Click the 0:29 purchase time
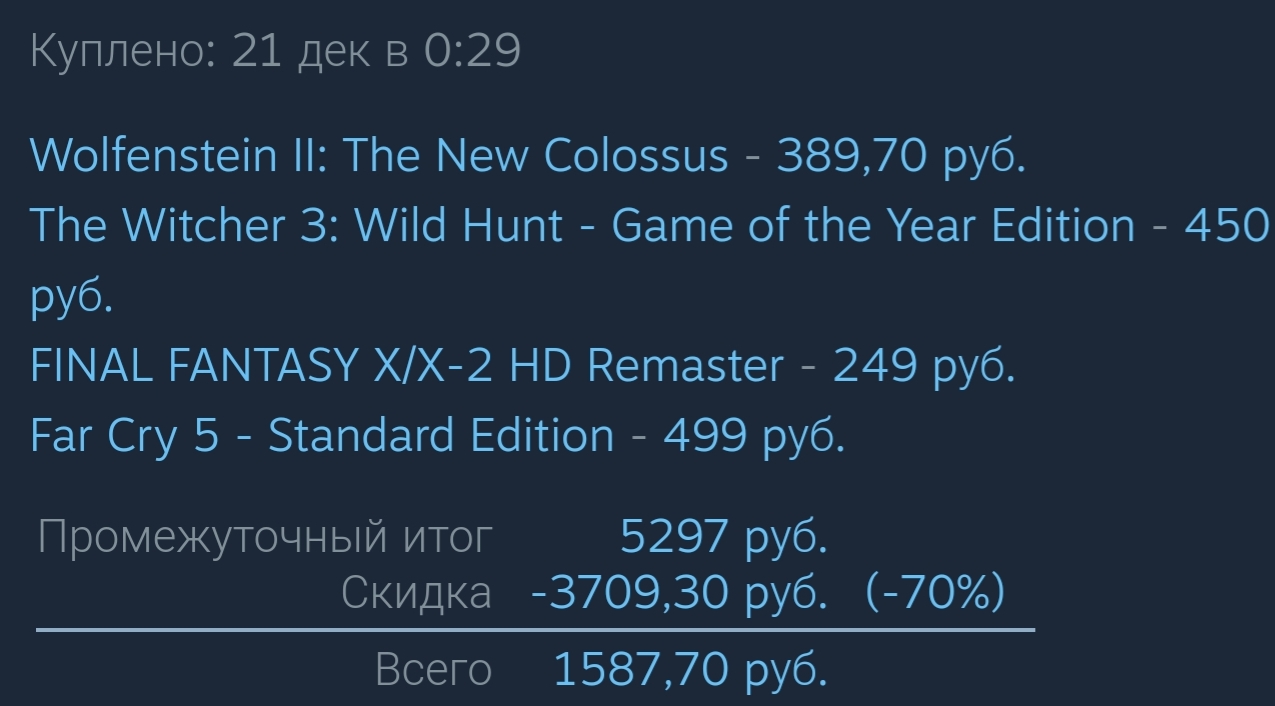This screenshot has height=706, width=1275. pos(472,51)
